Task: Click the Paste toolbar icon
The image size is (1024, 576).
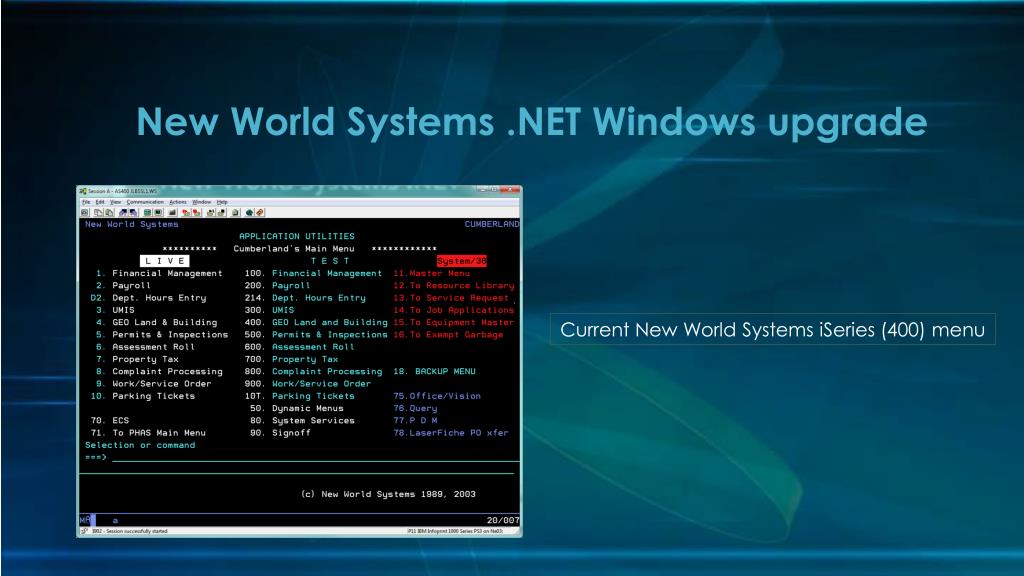Action: click(x=109, y=212)
